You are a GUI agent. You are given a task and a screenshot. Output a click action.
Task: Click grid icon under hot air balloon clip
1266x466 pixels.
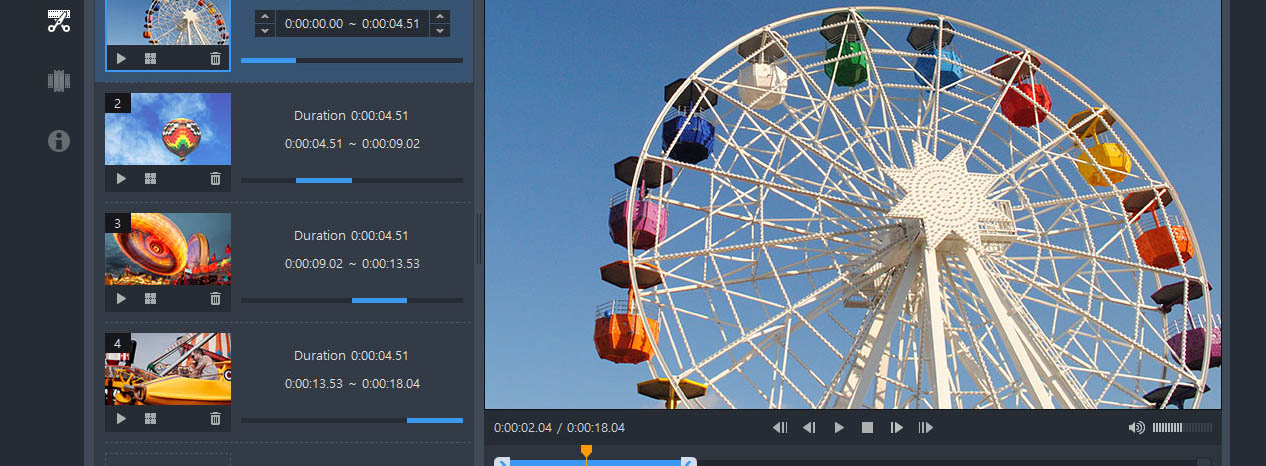[151, 179]
